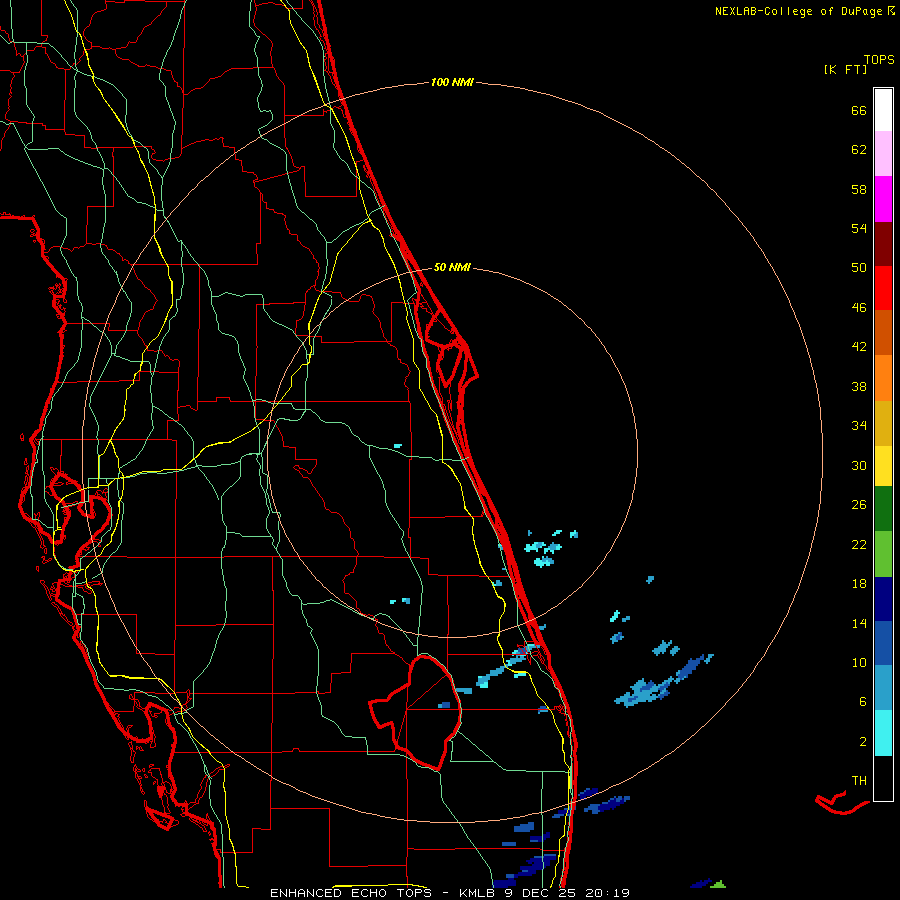900x900 pixels.
Task: Pick the cyan legend swatch near 2
Action: pyautogui.click(x=883, y=733)
